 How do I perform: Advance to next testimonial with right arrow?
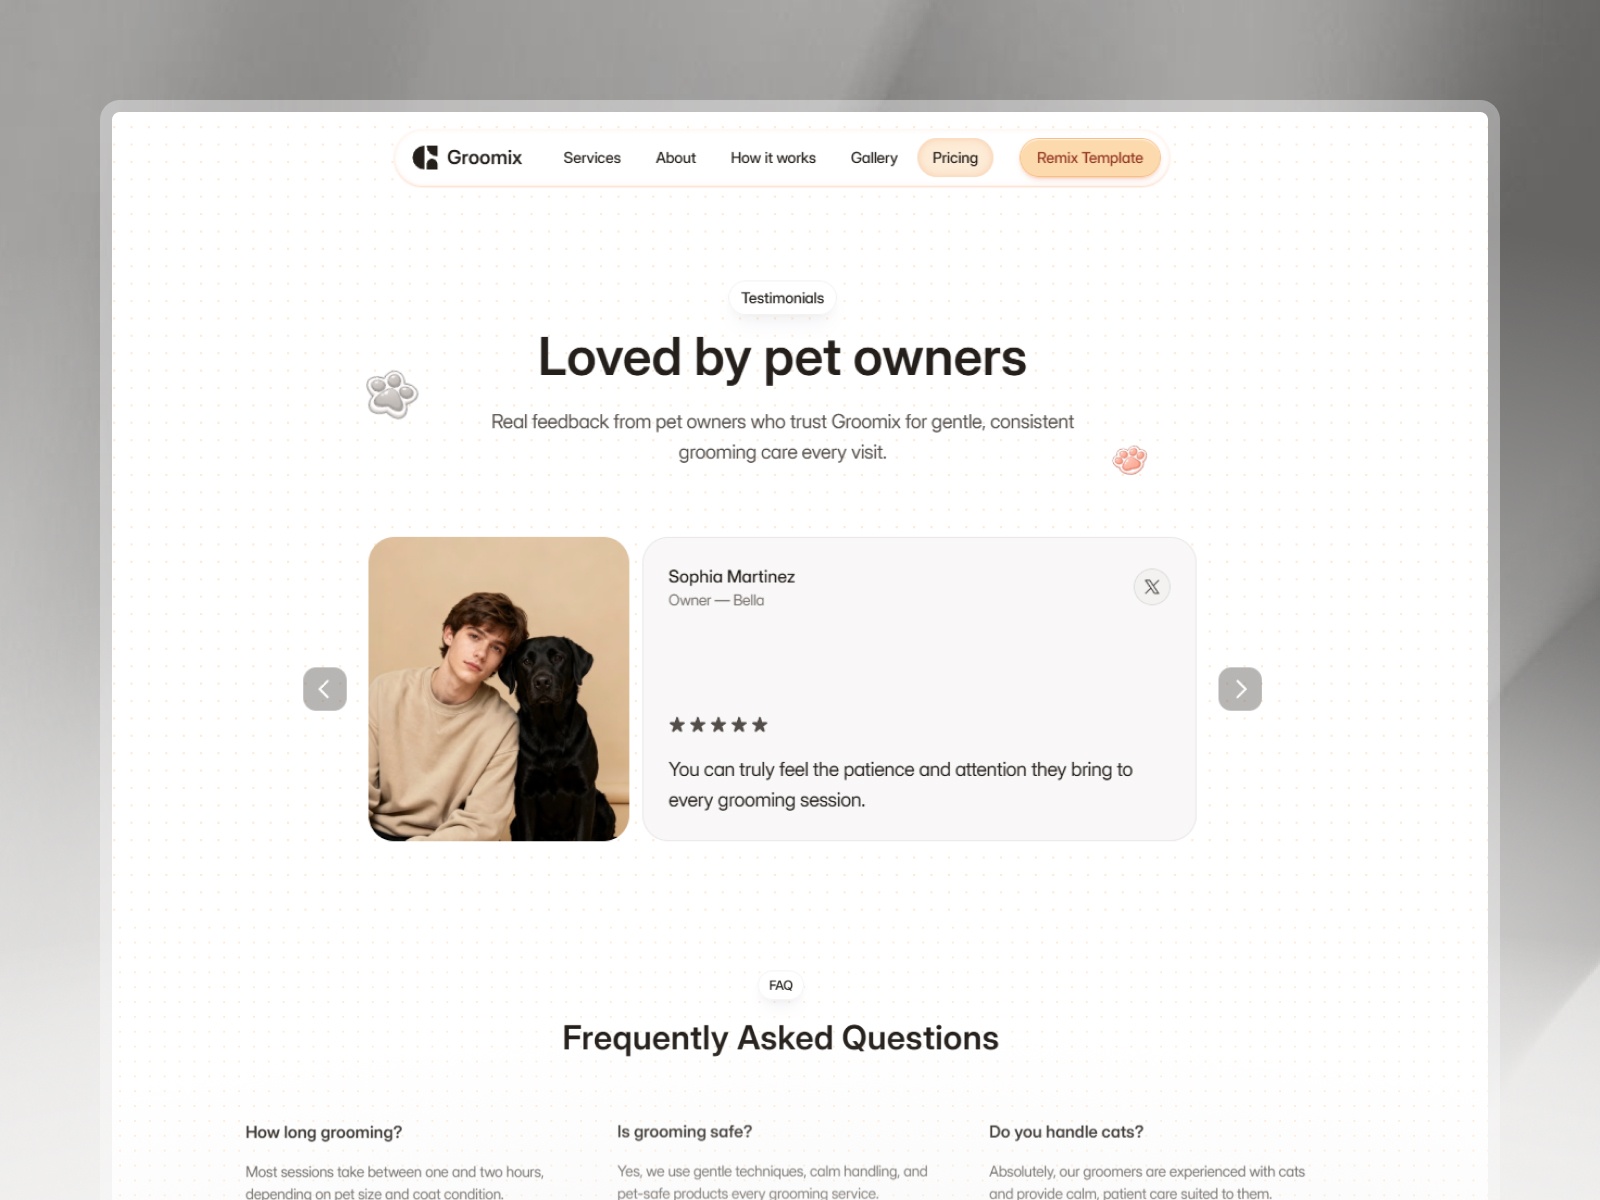(x=1240, y=689)
